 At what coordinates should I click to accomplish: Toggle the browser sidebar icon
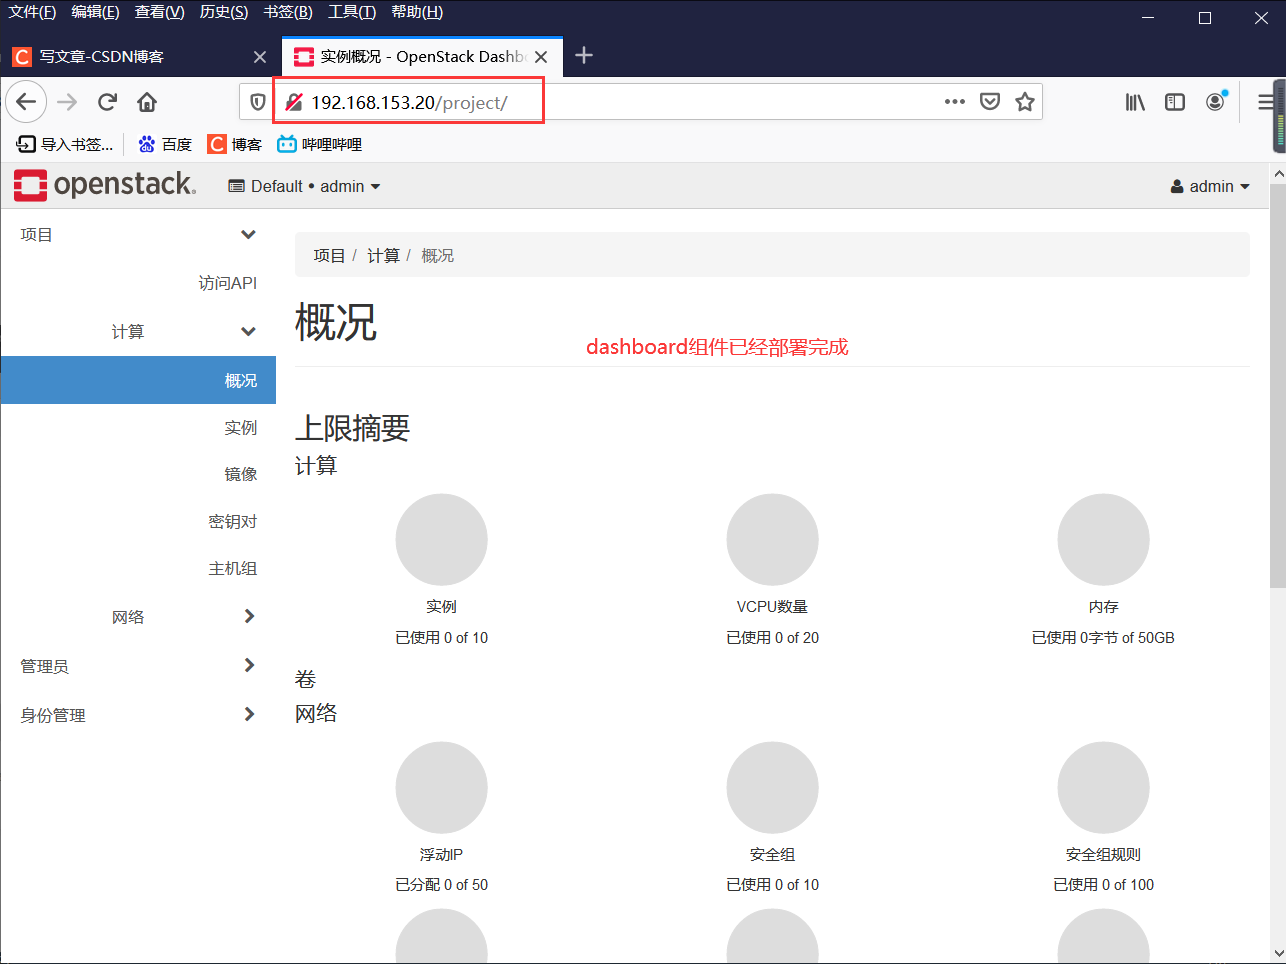(1174, 101)
